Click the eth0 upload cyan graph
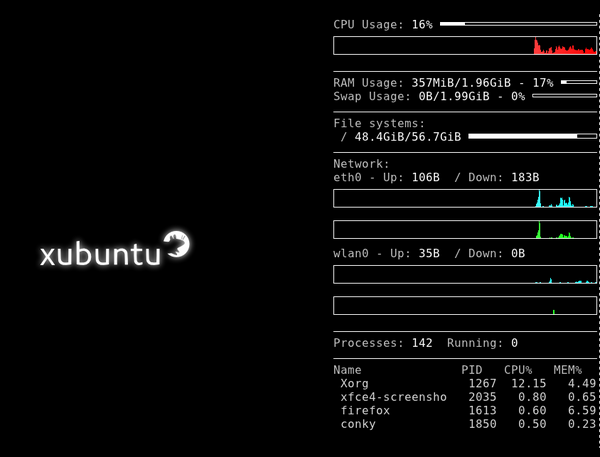This screenshot has height=457, width=600. pyautogui.click(x=465, y=199)
